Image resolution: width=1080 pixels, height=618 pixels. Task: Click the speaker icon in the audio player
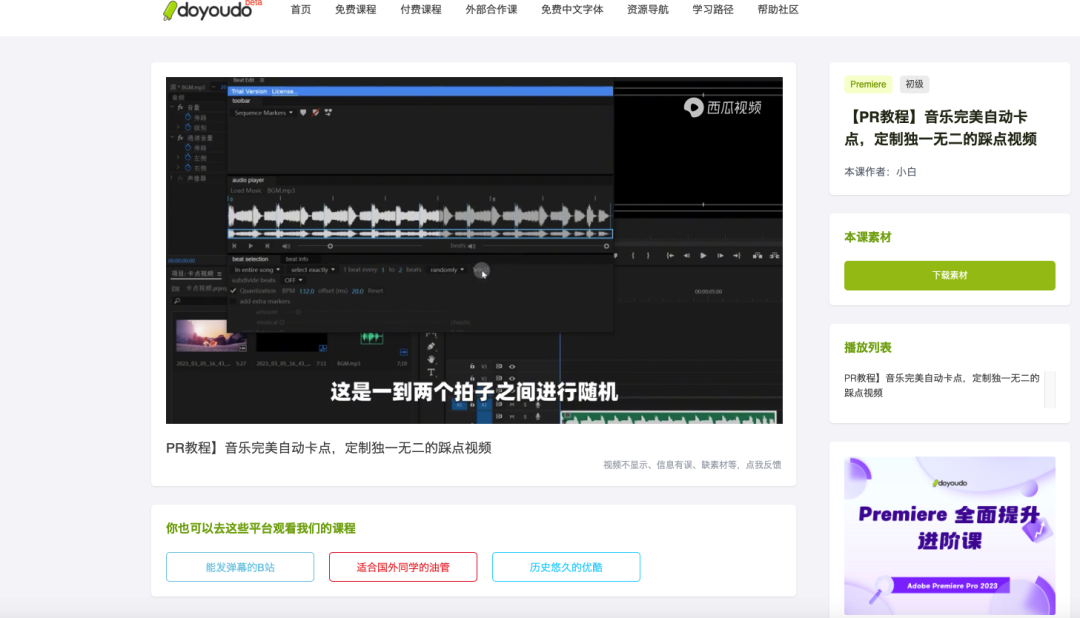tap(286, 245)
